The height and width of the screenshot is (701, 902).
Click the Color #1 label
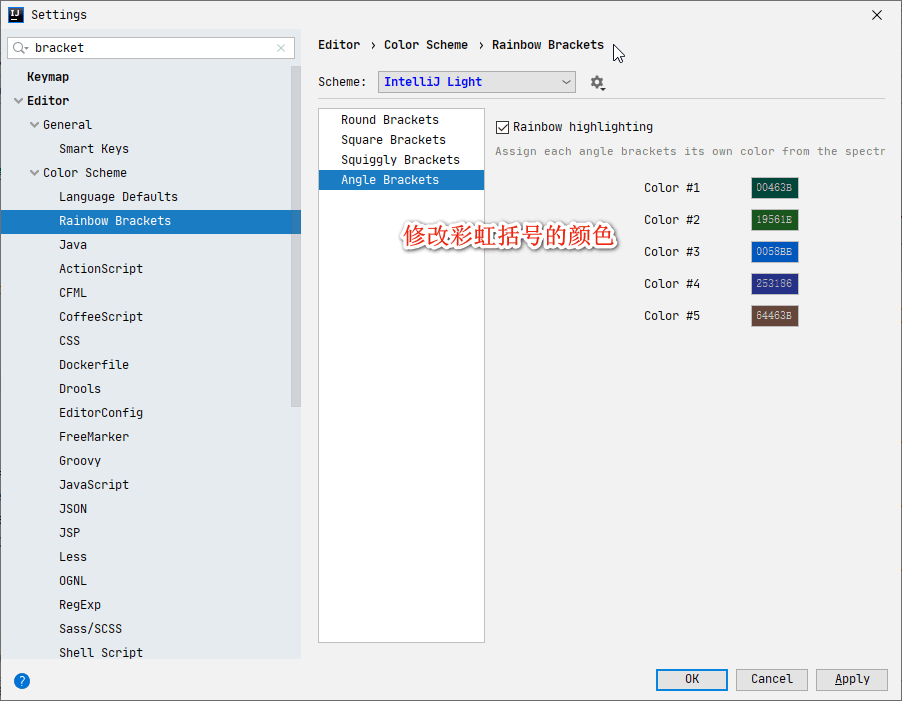pos(672,188)
